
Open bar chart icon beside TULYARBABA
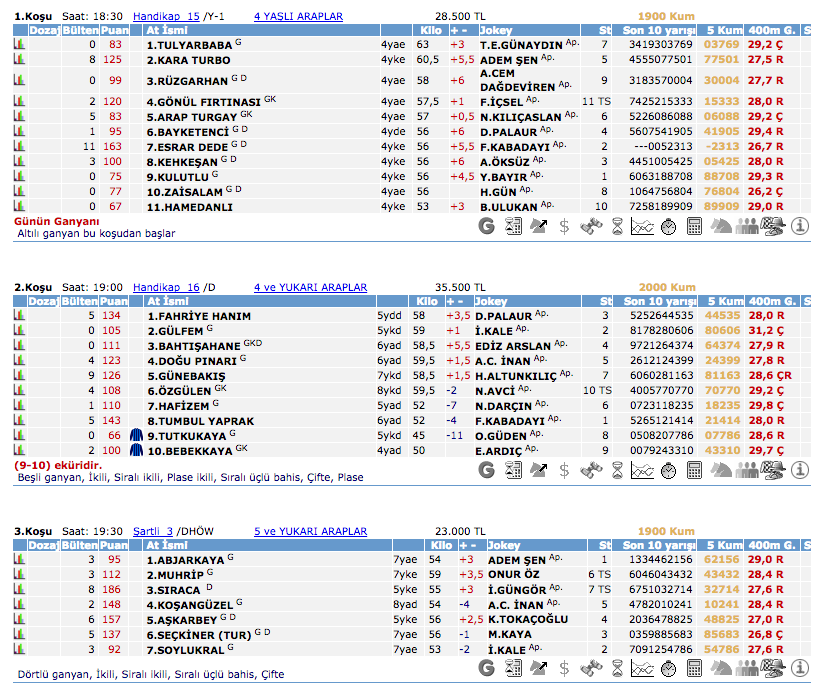click(x=18, y=45)
